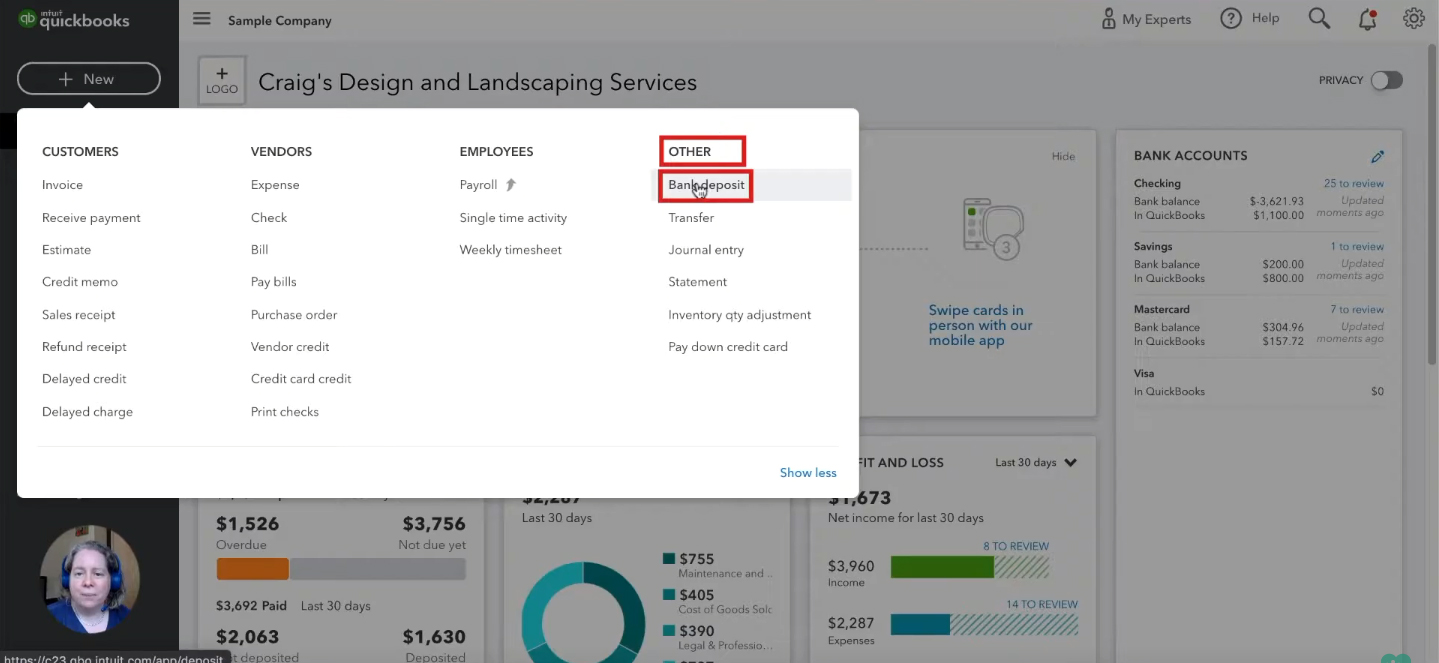Image resolution: width=1439 pixels, height=663 pixels.
Task: Select Invoice under Customers
Action: pos(62,185)
